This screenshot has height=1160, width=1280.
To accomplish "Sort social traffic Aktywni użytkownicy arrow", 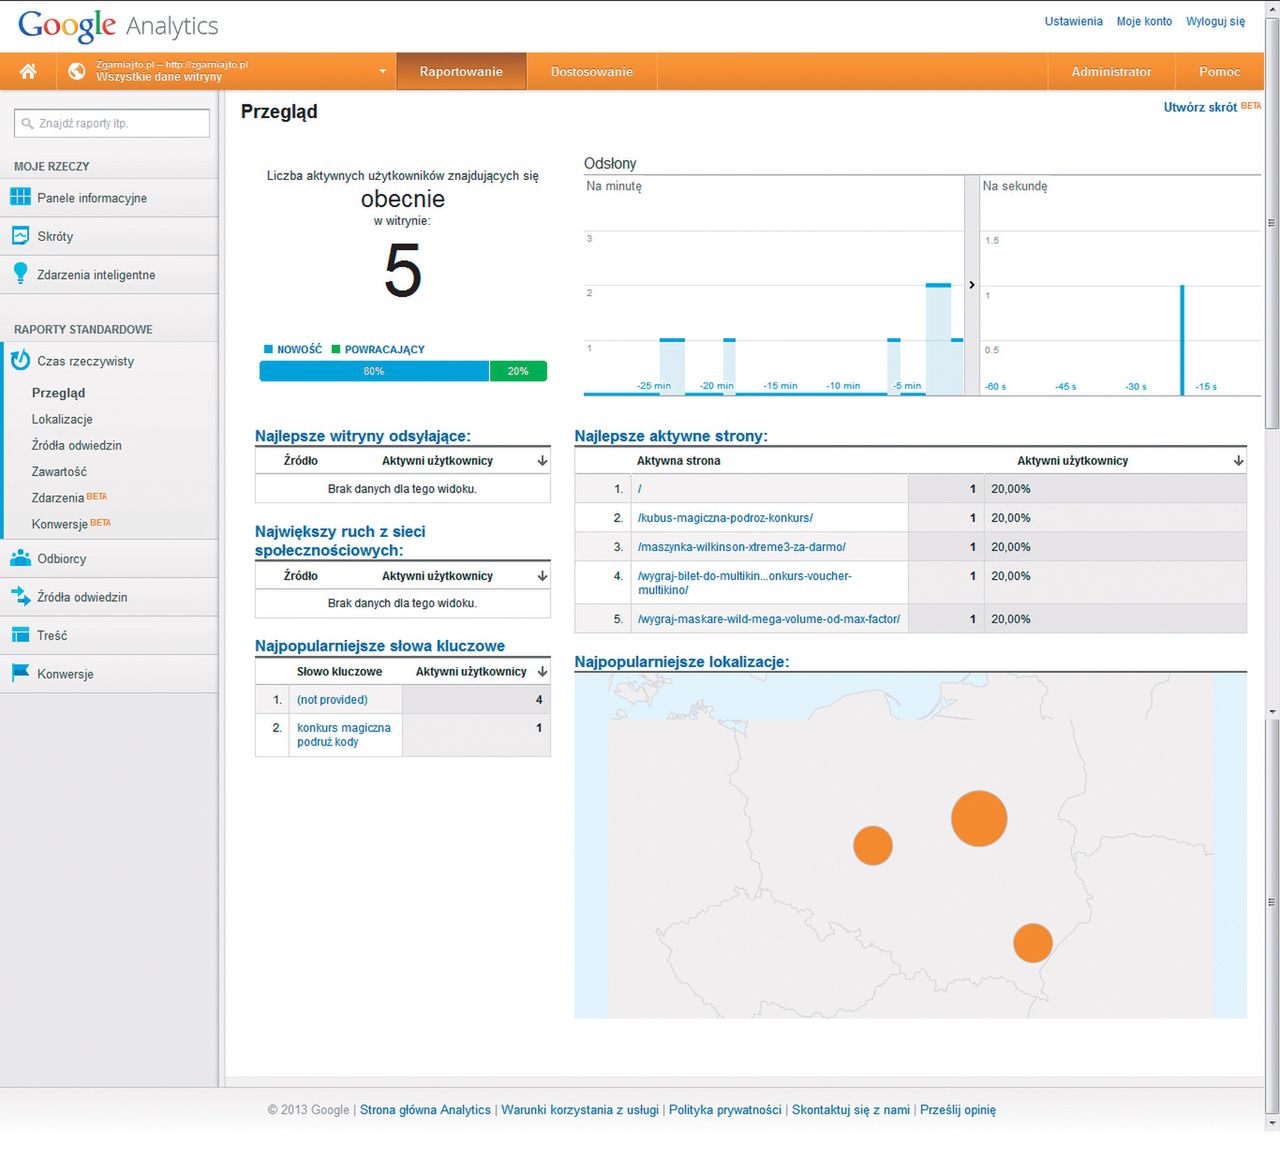I will [x=542, y=576].
